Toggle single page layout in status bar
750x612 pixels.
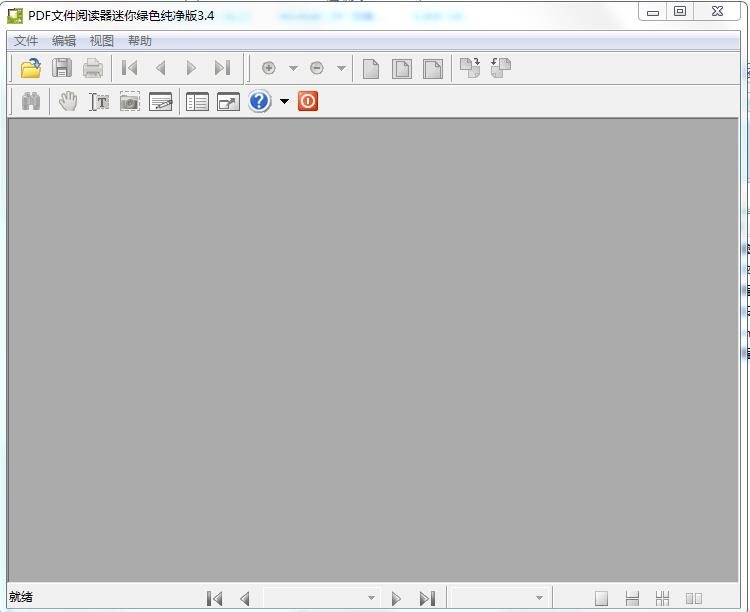pyautogui.click(x=601, y=598)
